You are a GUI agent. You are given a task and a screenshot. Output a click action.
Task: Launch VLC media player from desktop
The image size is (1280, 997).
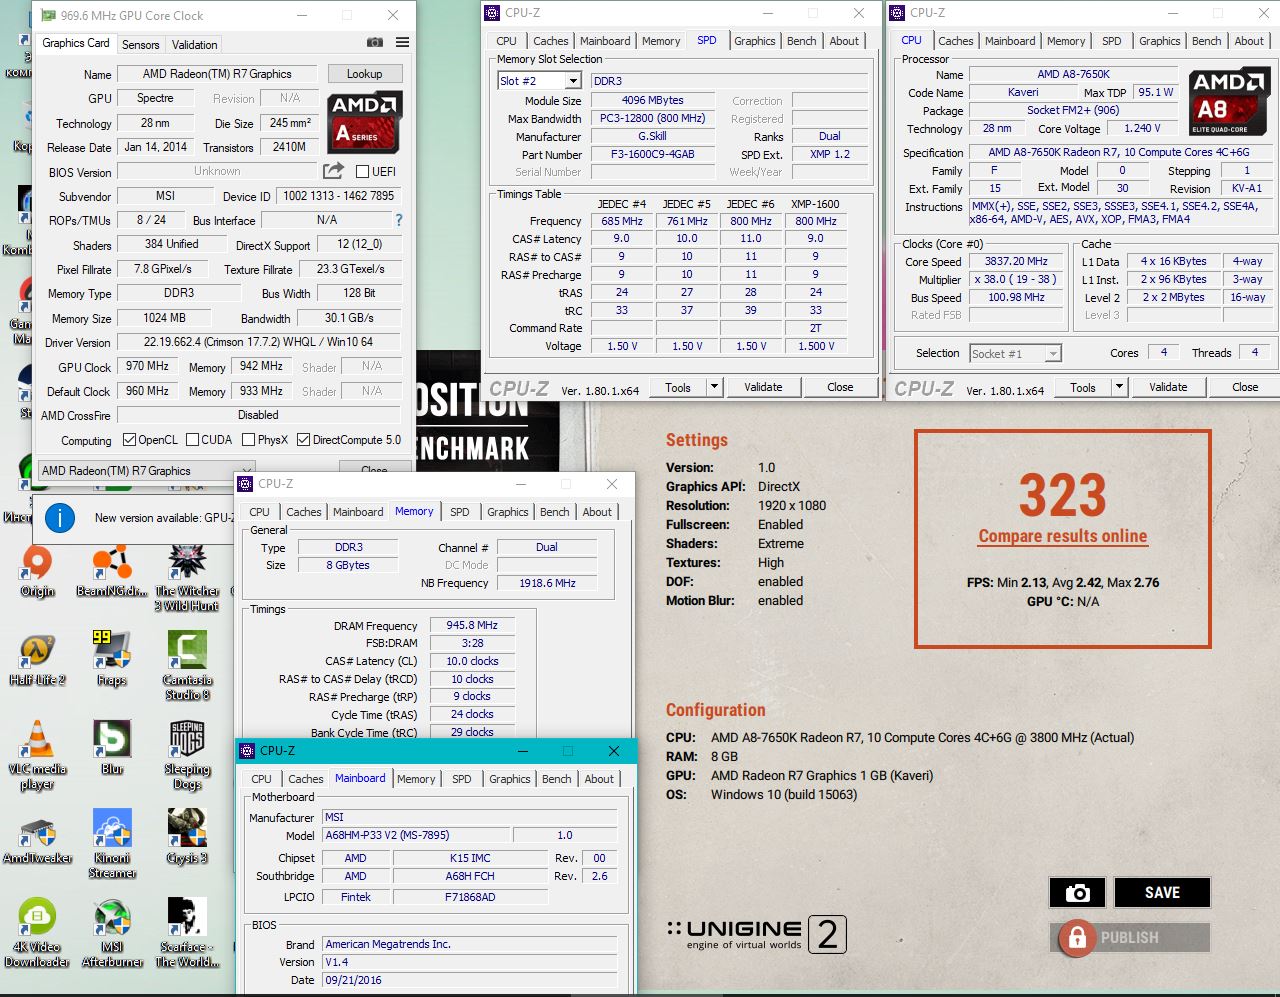pyautogui.click(x=37, y=755)
